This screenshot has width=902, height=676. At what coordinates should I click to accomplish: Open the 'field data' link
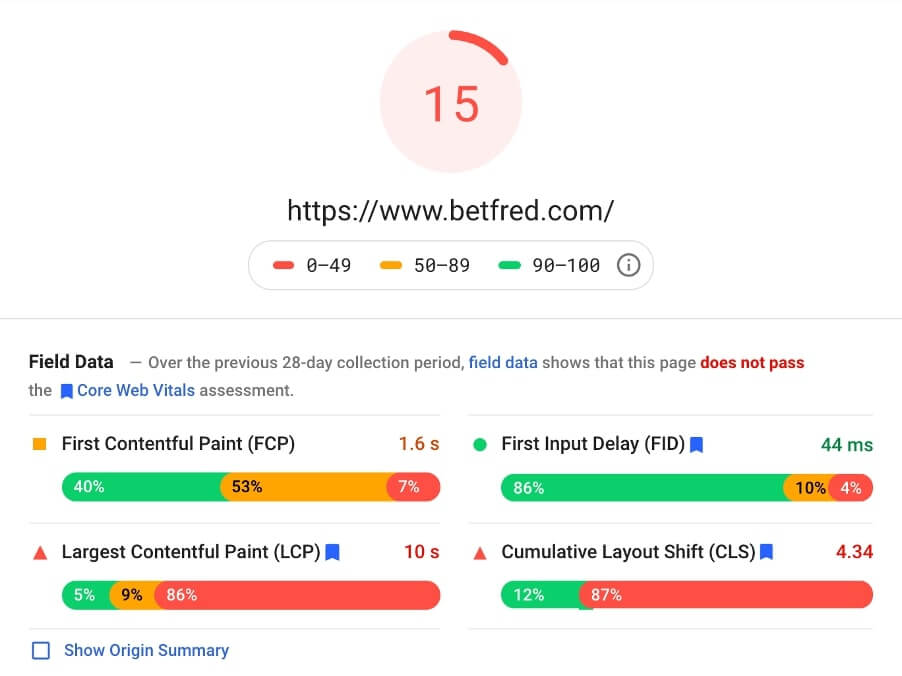(503, 362)
